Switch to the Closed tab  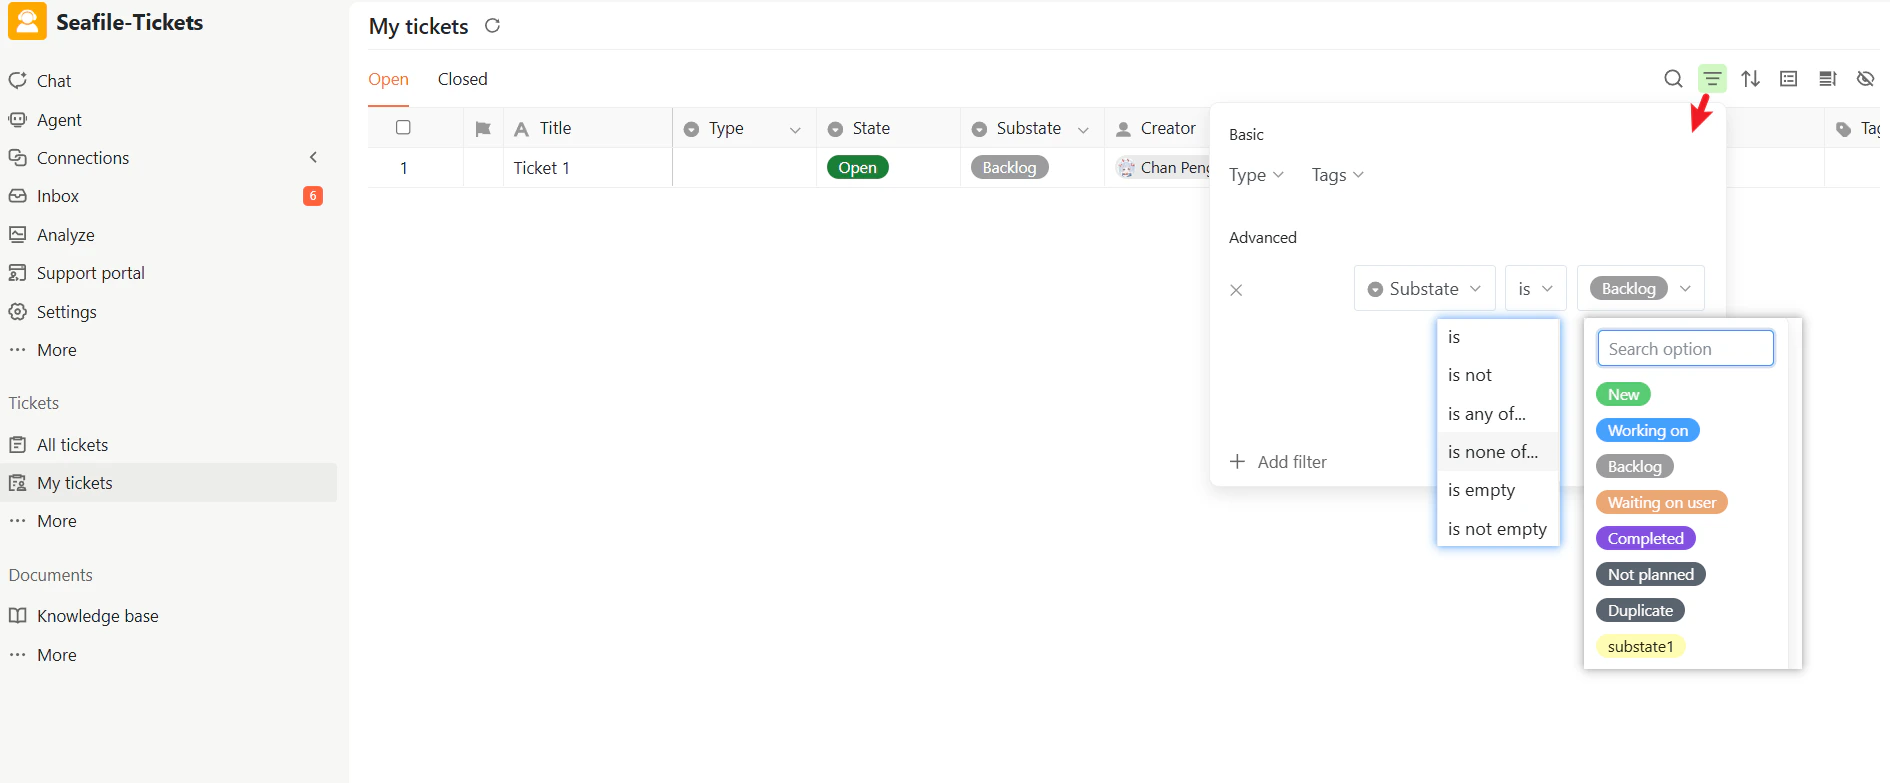pos(462,79)
